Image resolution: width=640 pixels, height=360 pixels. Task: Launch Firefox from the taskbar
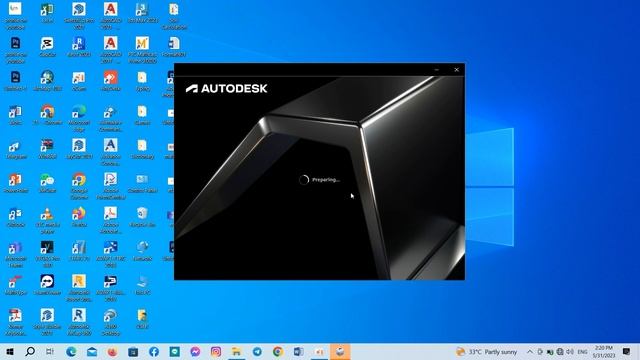(x=113, y=351)
